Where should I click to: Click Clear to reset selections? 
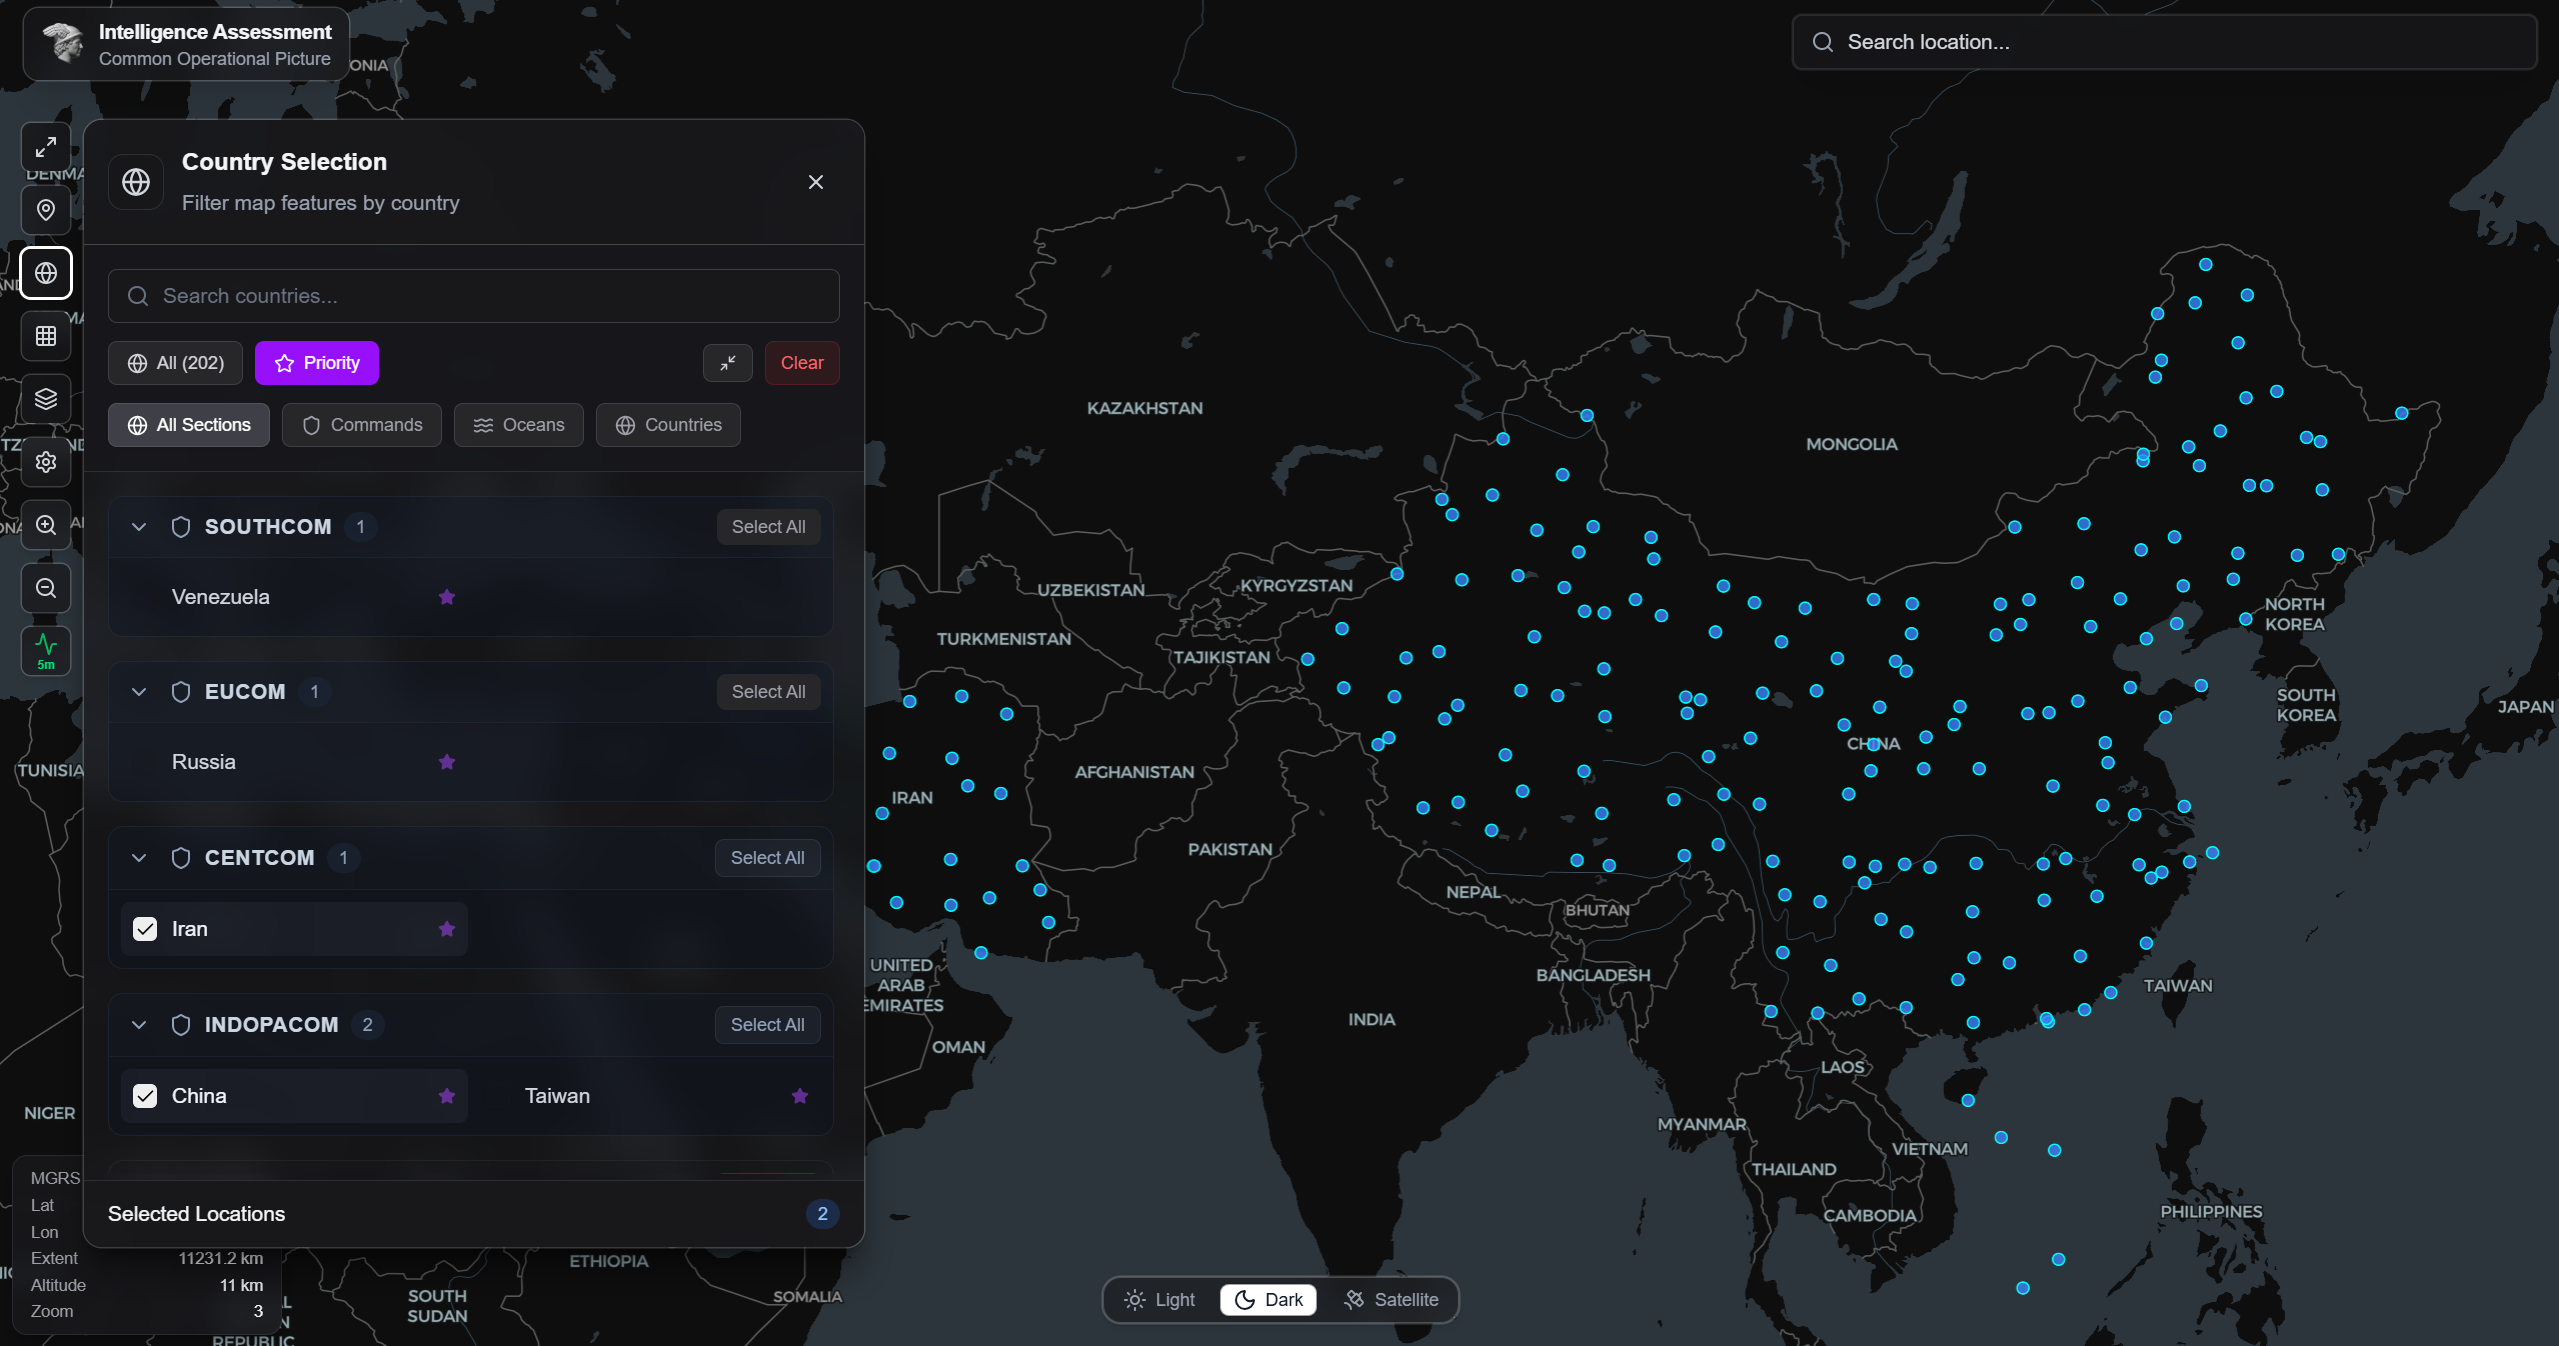coord(802,363)
